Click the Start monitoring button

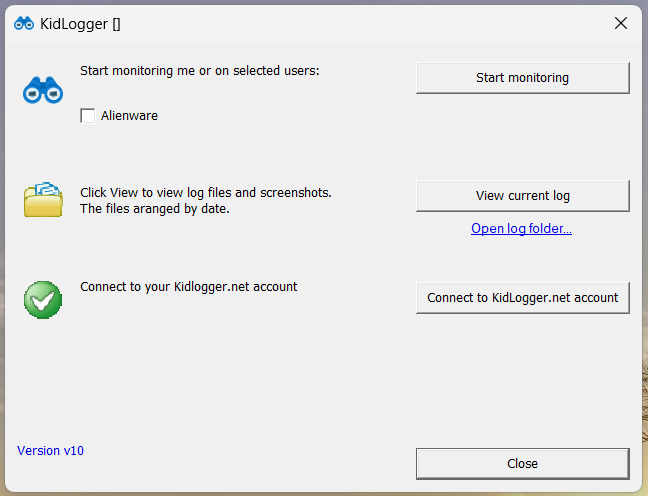[x=523, y=78]
